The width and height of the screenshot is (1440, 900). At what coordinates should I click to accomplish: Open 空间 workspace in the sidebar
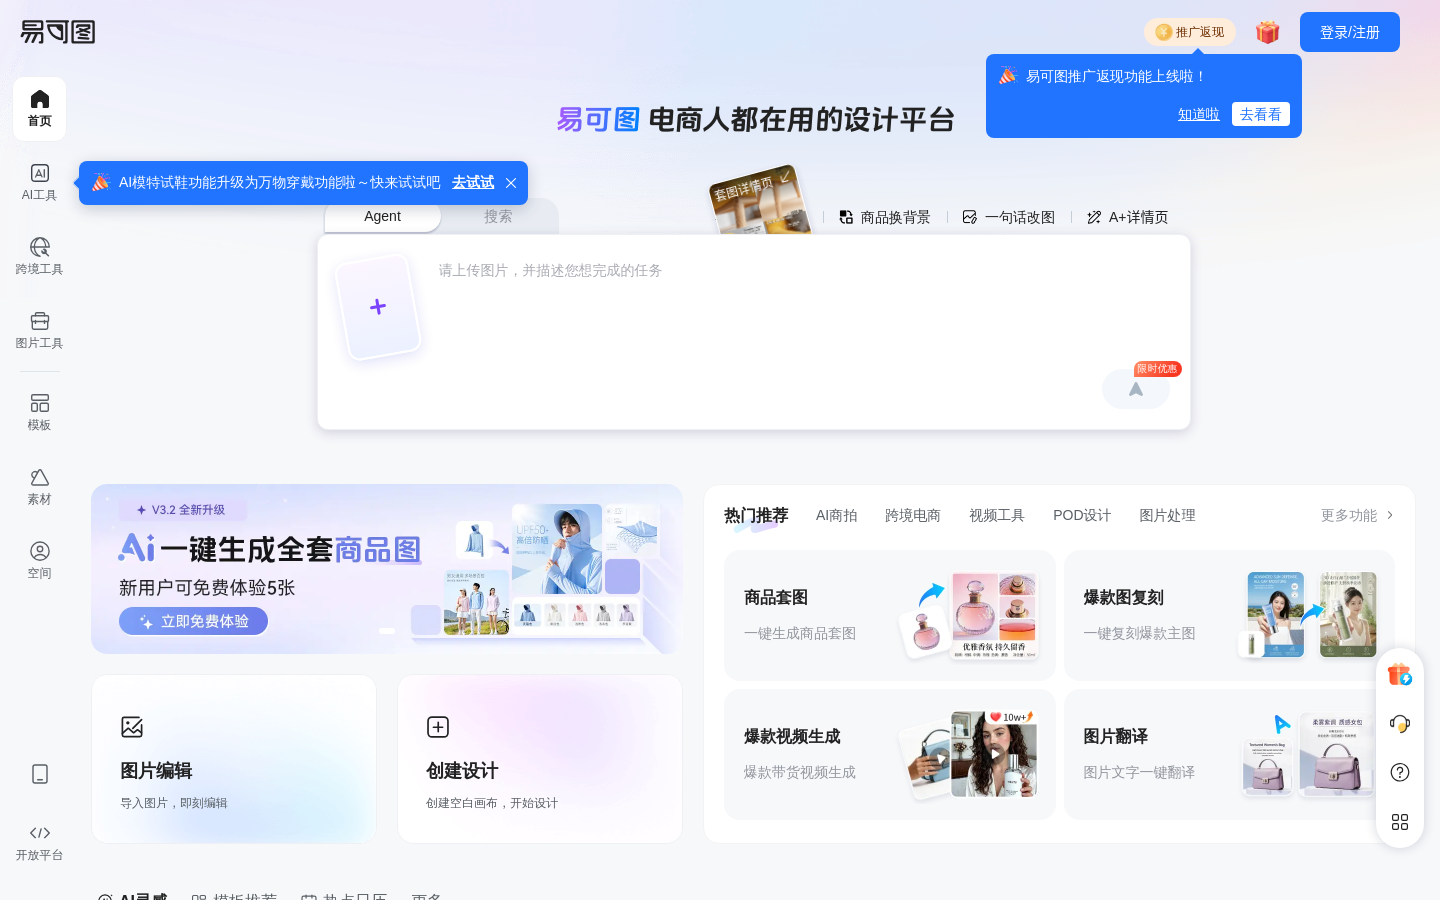tap(40, 561)
